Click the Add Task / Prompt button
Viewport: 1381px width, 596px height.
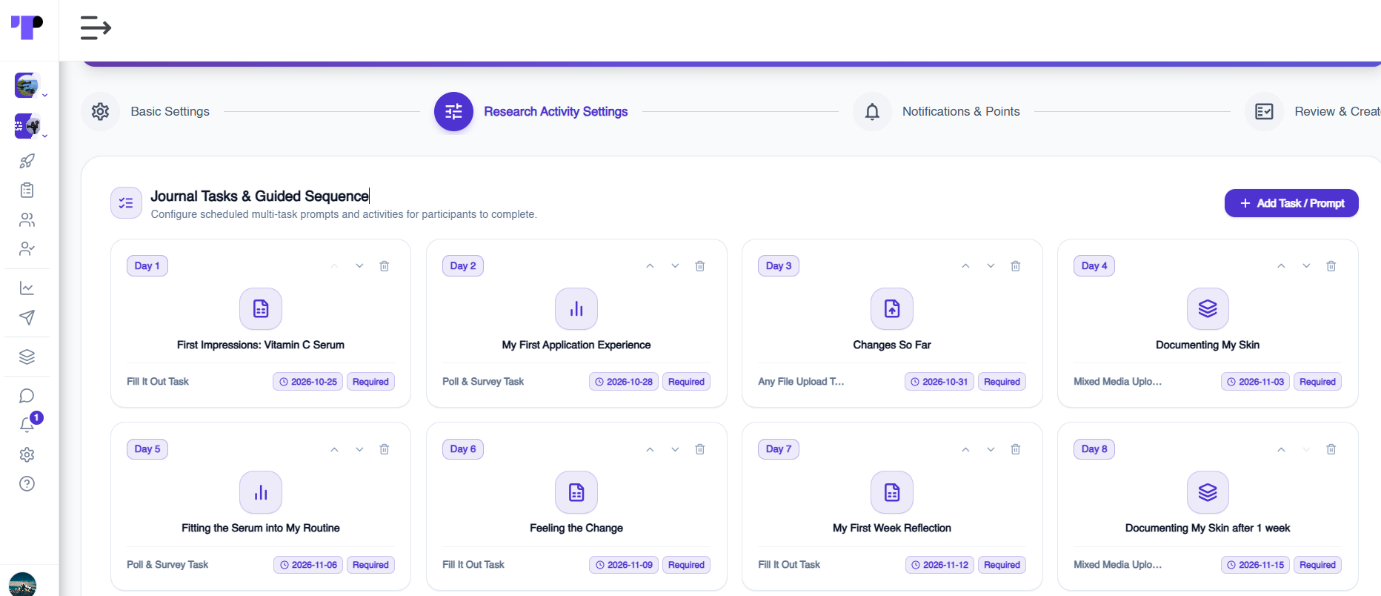coord(1291,203)
